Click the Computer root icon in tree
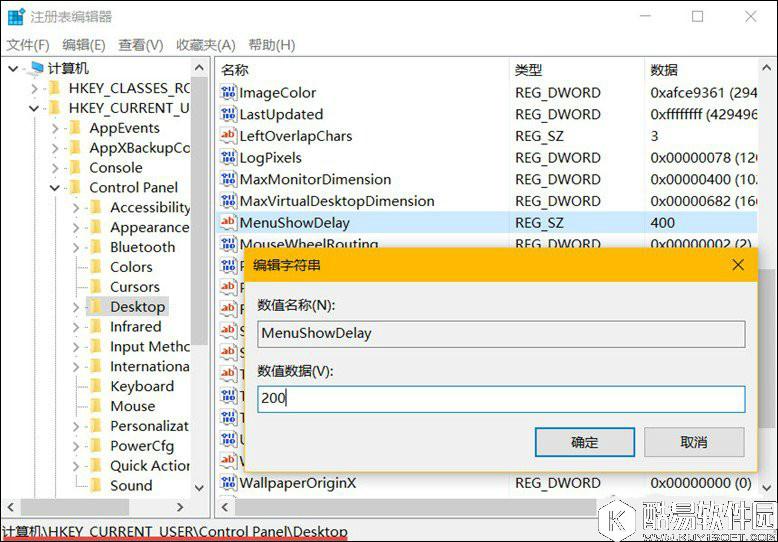This screenshot has height=542, width=778. coord(36,68)
